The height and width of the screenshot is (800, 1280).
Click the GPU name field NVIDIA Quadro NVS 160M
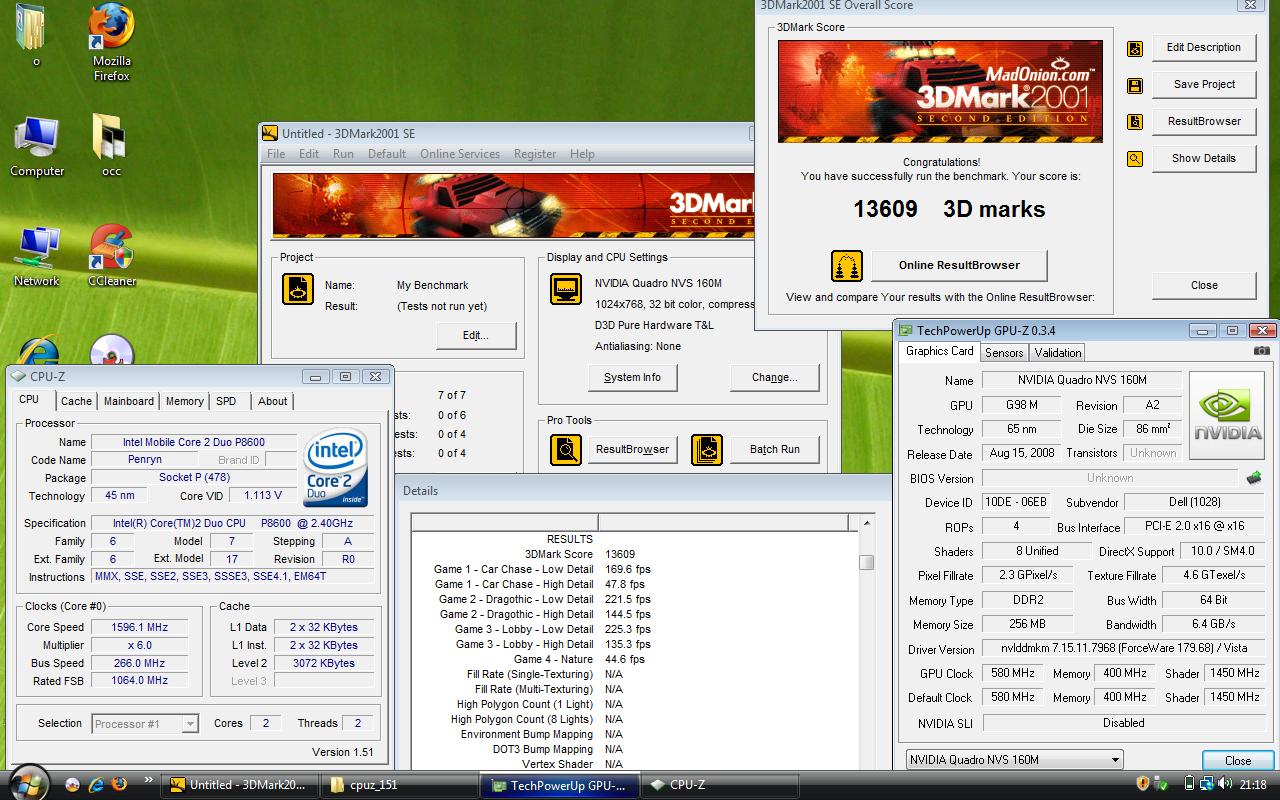[1081, 380]
